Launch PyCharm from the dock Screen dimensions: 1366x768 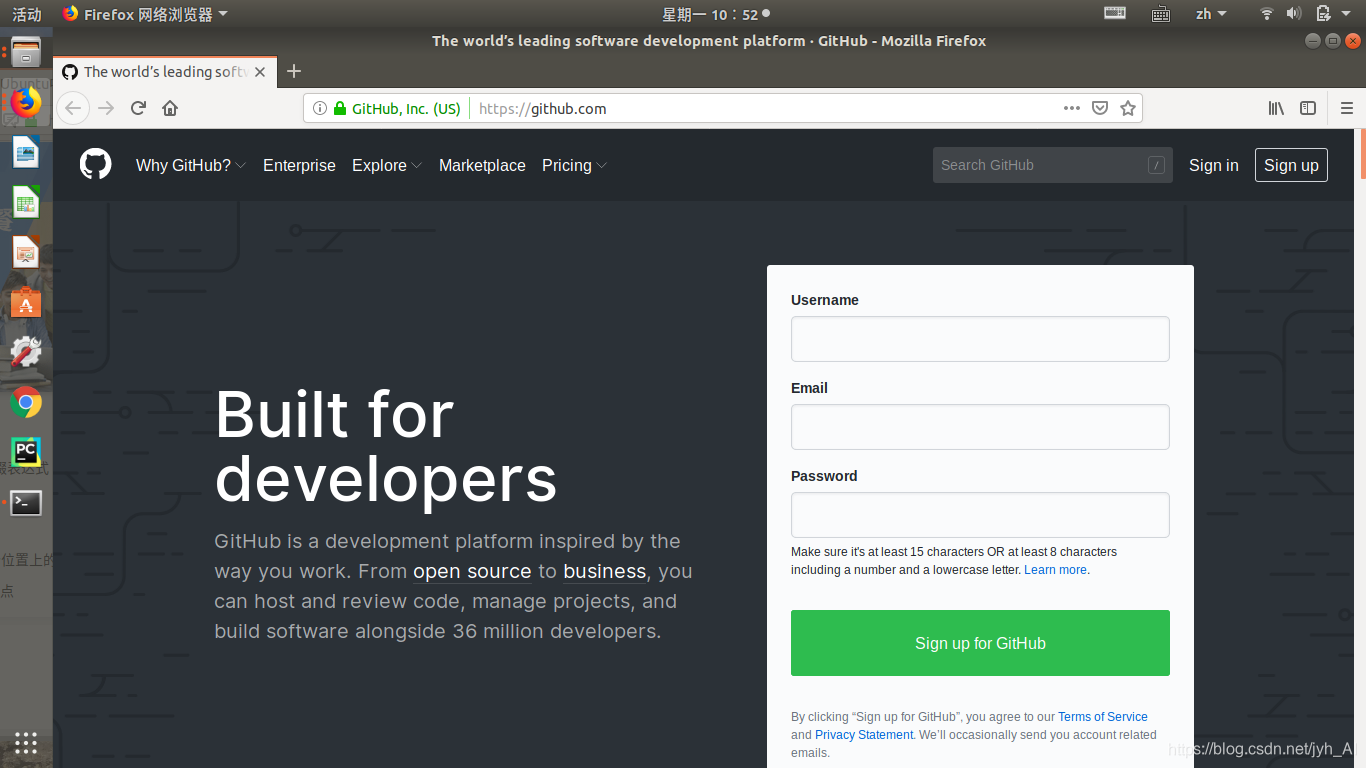click(26, 453)
